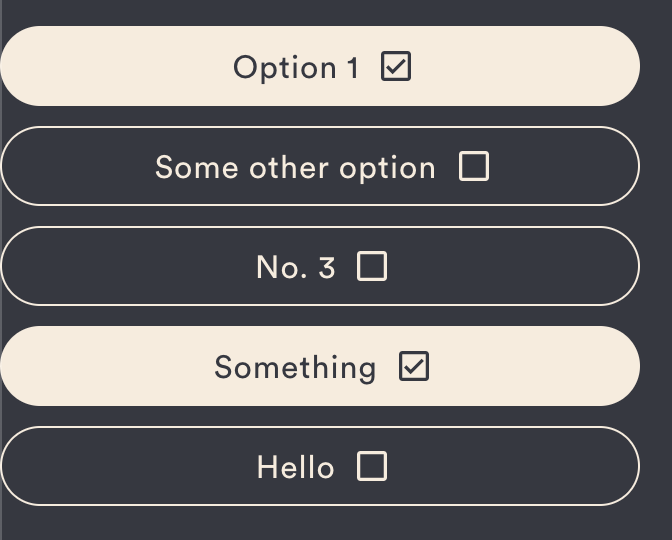
Task: Select the Some other option pill button
Action: click(80, 167)
